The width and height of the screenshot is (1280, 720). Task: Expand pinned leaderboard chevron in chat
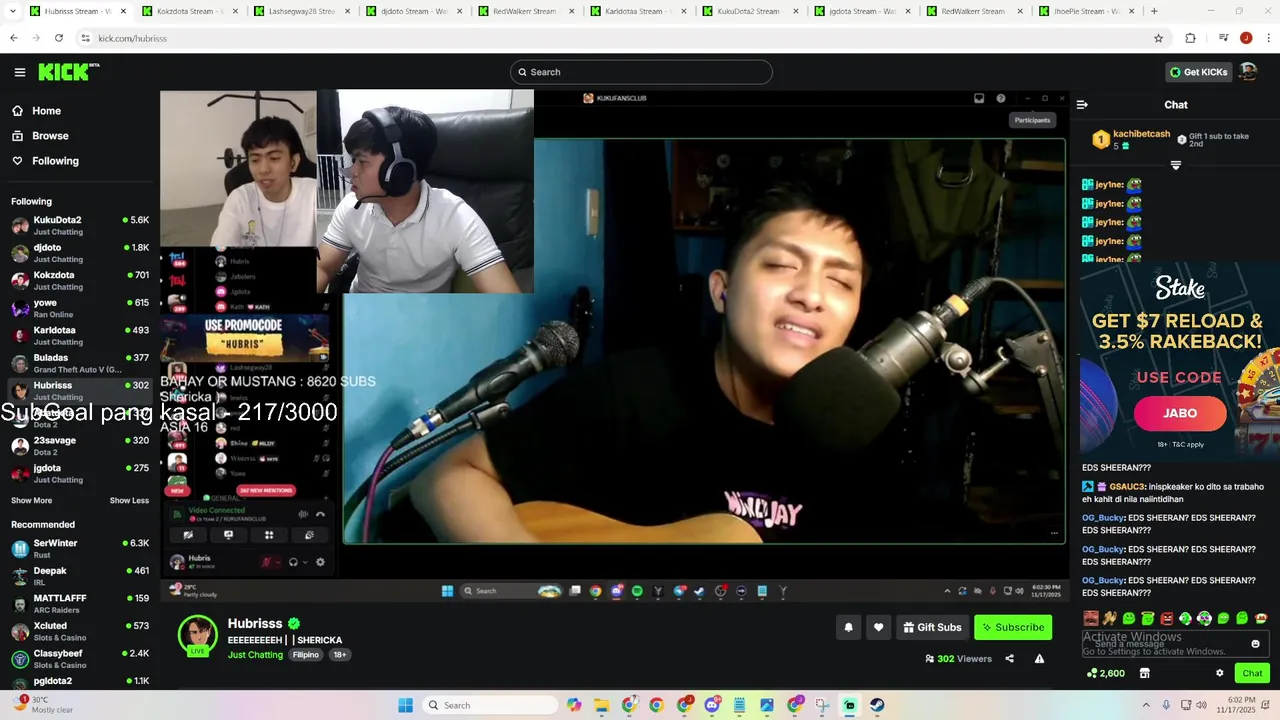[1176, 165]
